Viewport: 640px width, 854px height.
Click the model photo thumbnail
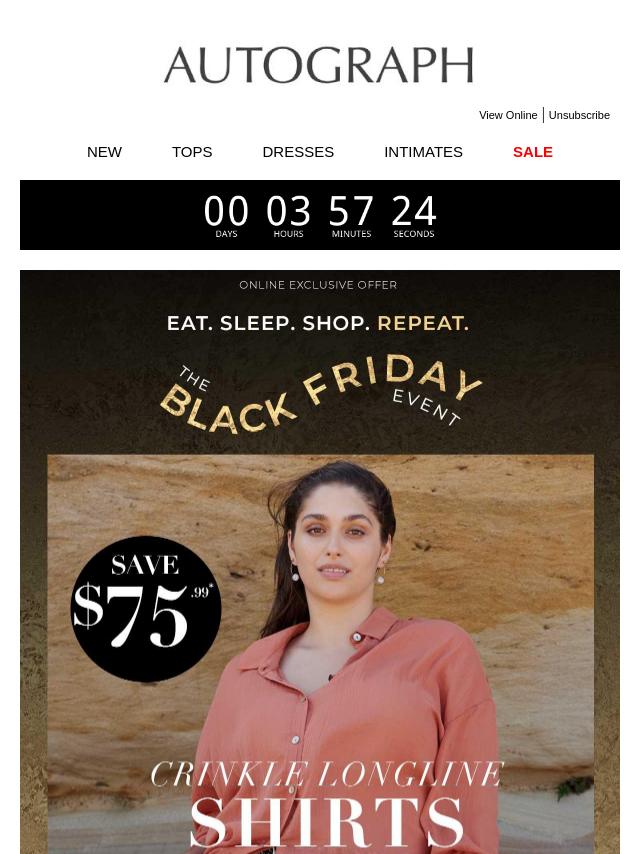pos(320,654)
